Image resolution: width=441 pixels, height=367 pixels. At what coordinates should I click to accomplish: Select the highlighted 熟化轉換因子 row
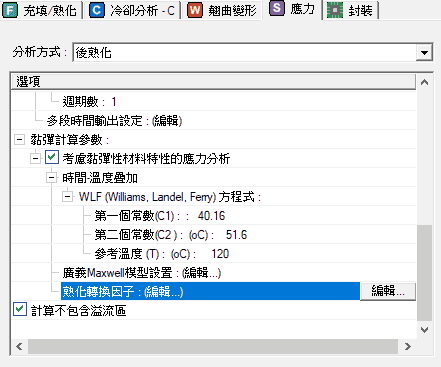[x=210, y=292]
